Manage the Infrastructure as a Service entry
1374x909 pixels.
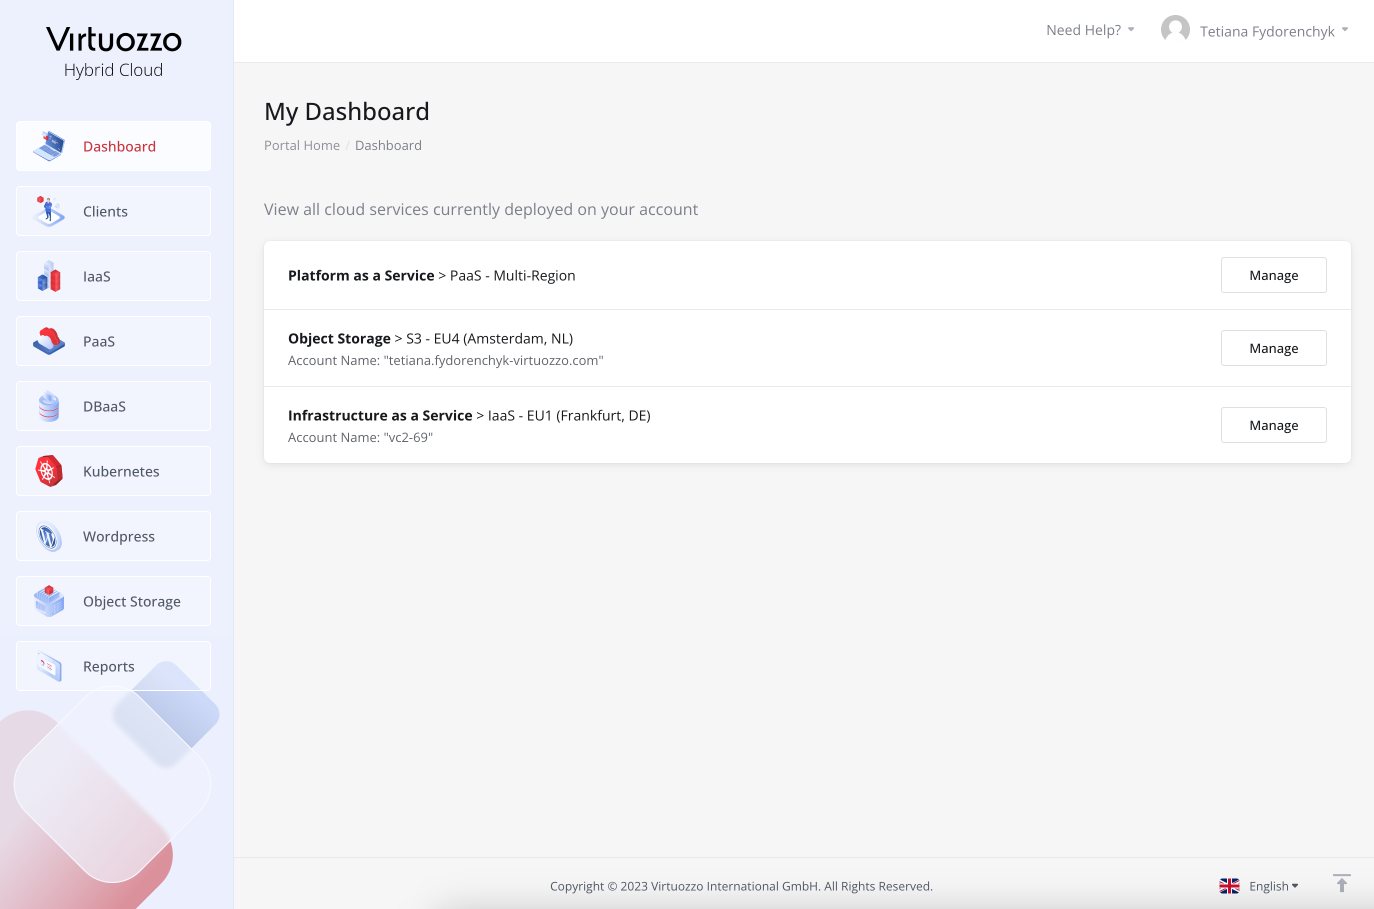point(1274,425)
